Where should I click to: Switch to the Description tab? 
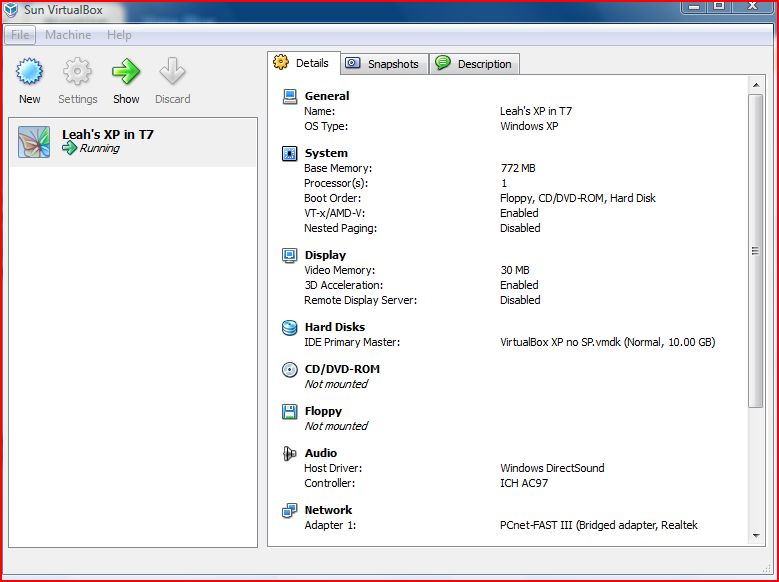click(x=474, y=64)
